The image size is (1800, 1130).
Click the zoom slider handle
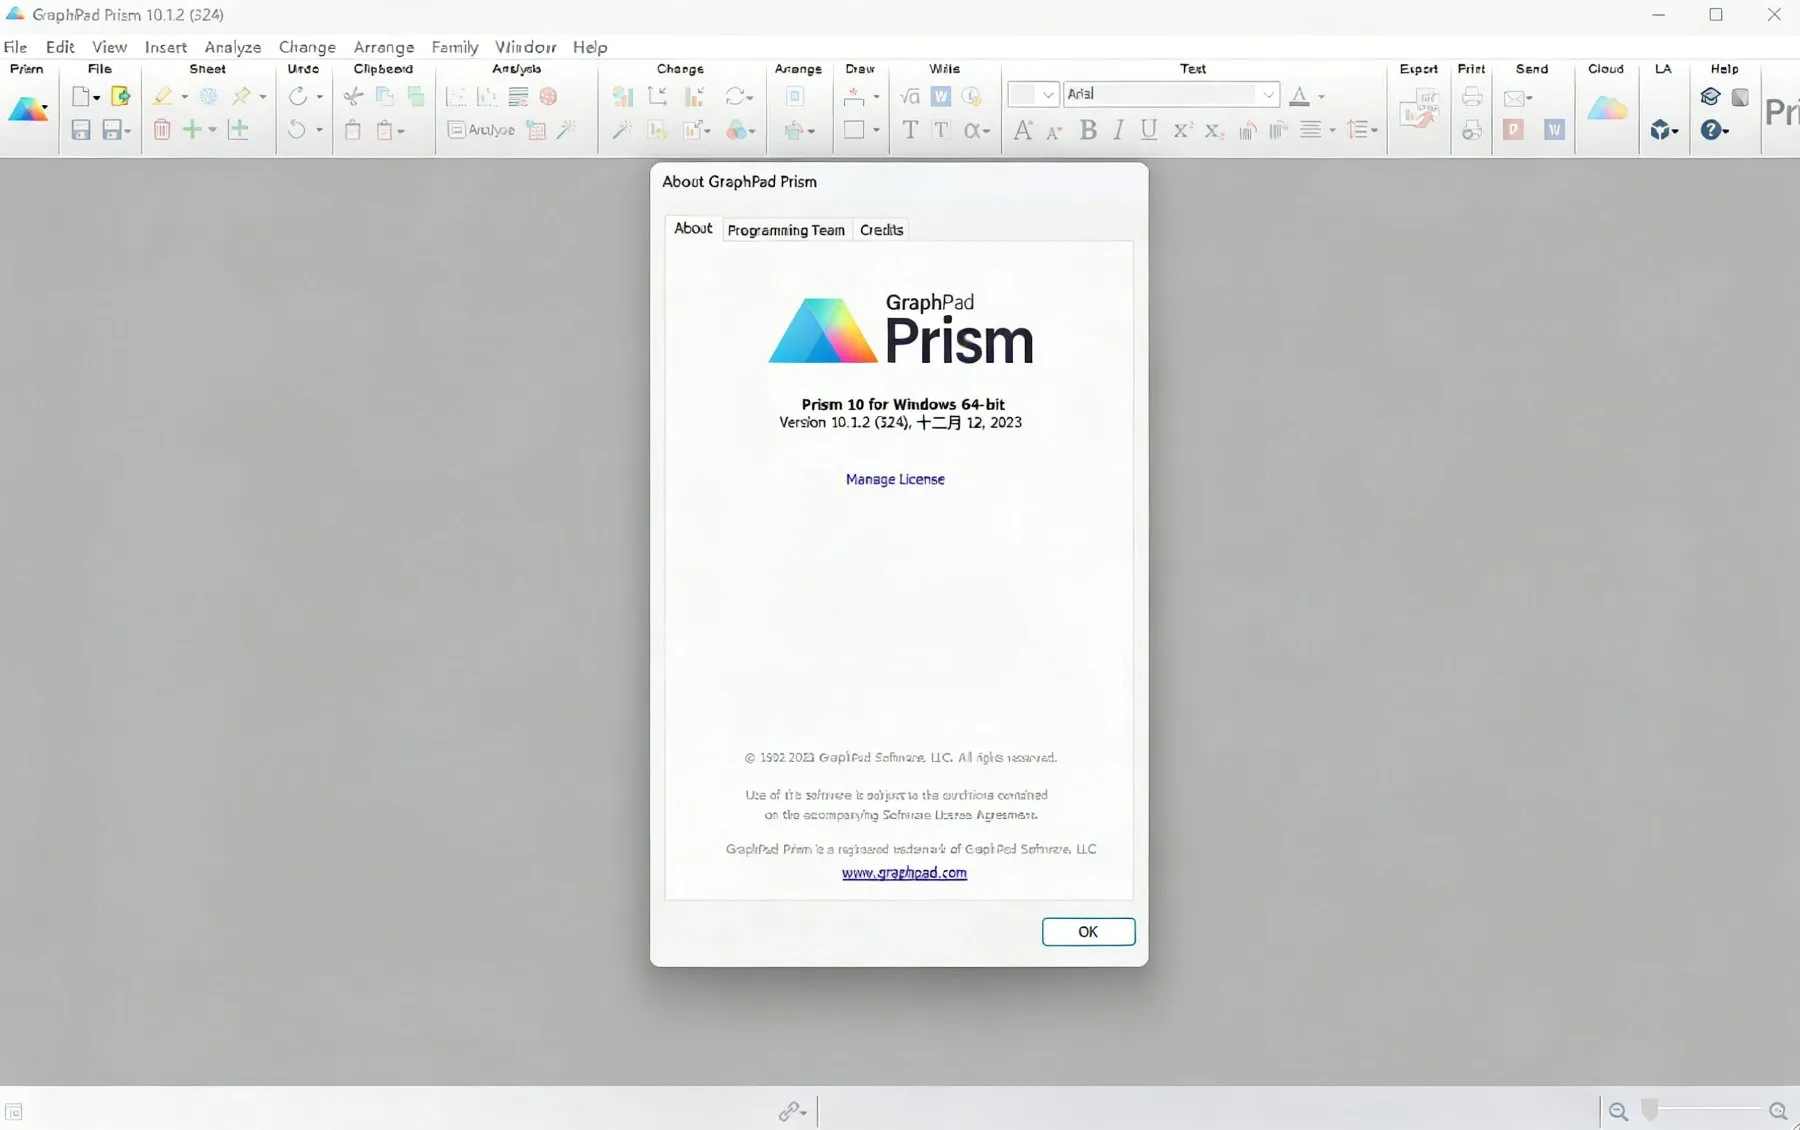(1650, 1109)
